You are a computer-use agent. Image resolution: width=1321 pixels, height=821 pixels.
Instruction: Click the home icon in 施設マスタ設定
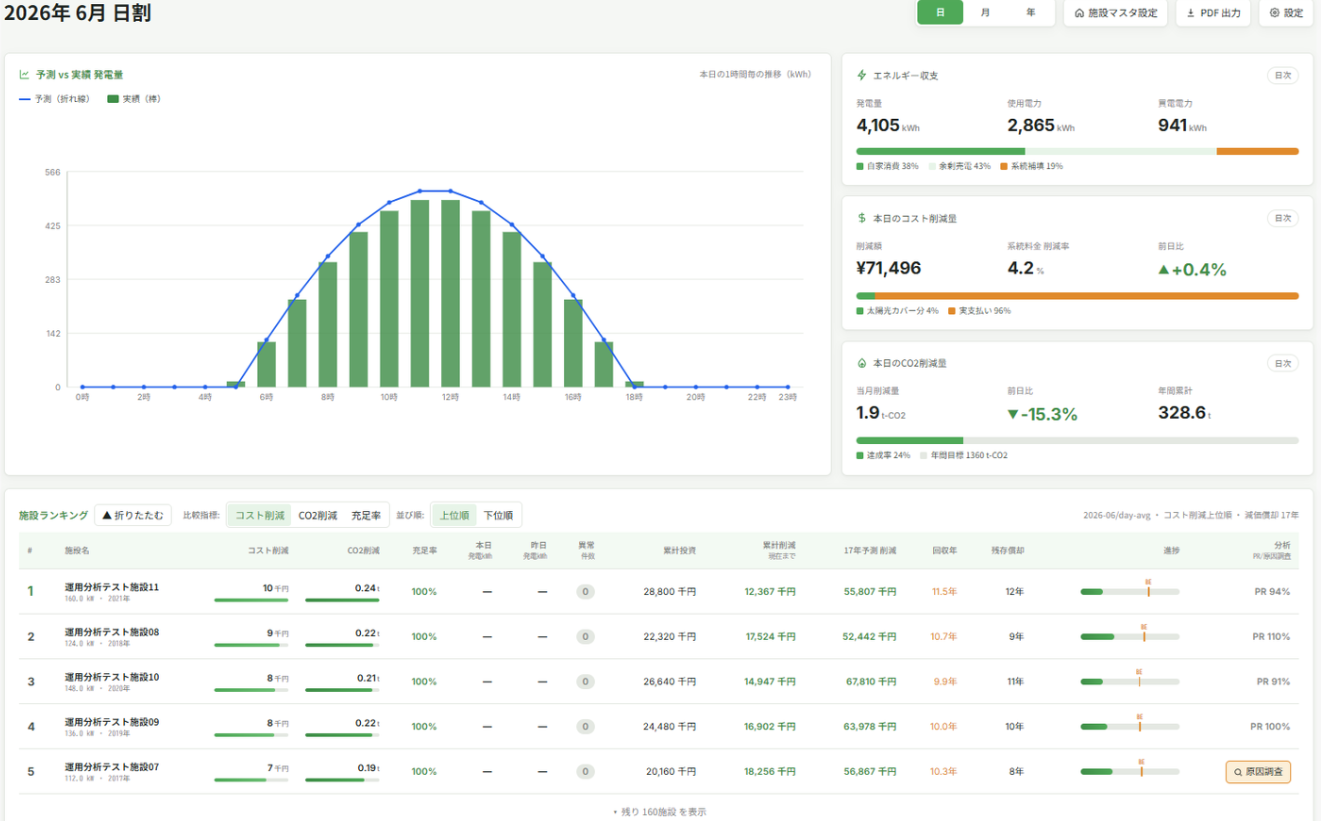(1079, 13)
